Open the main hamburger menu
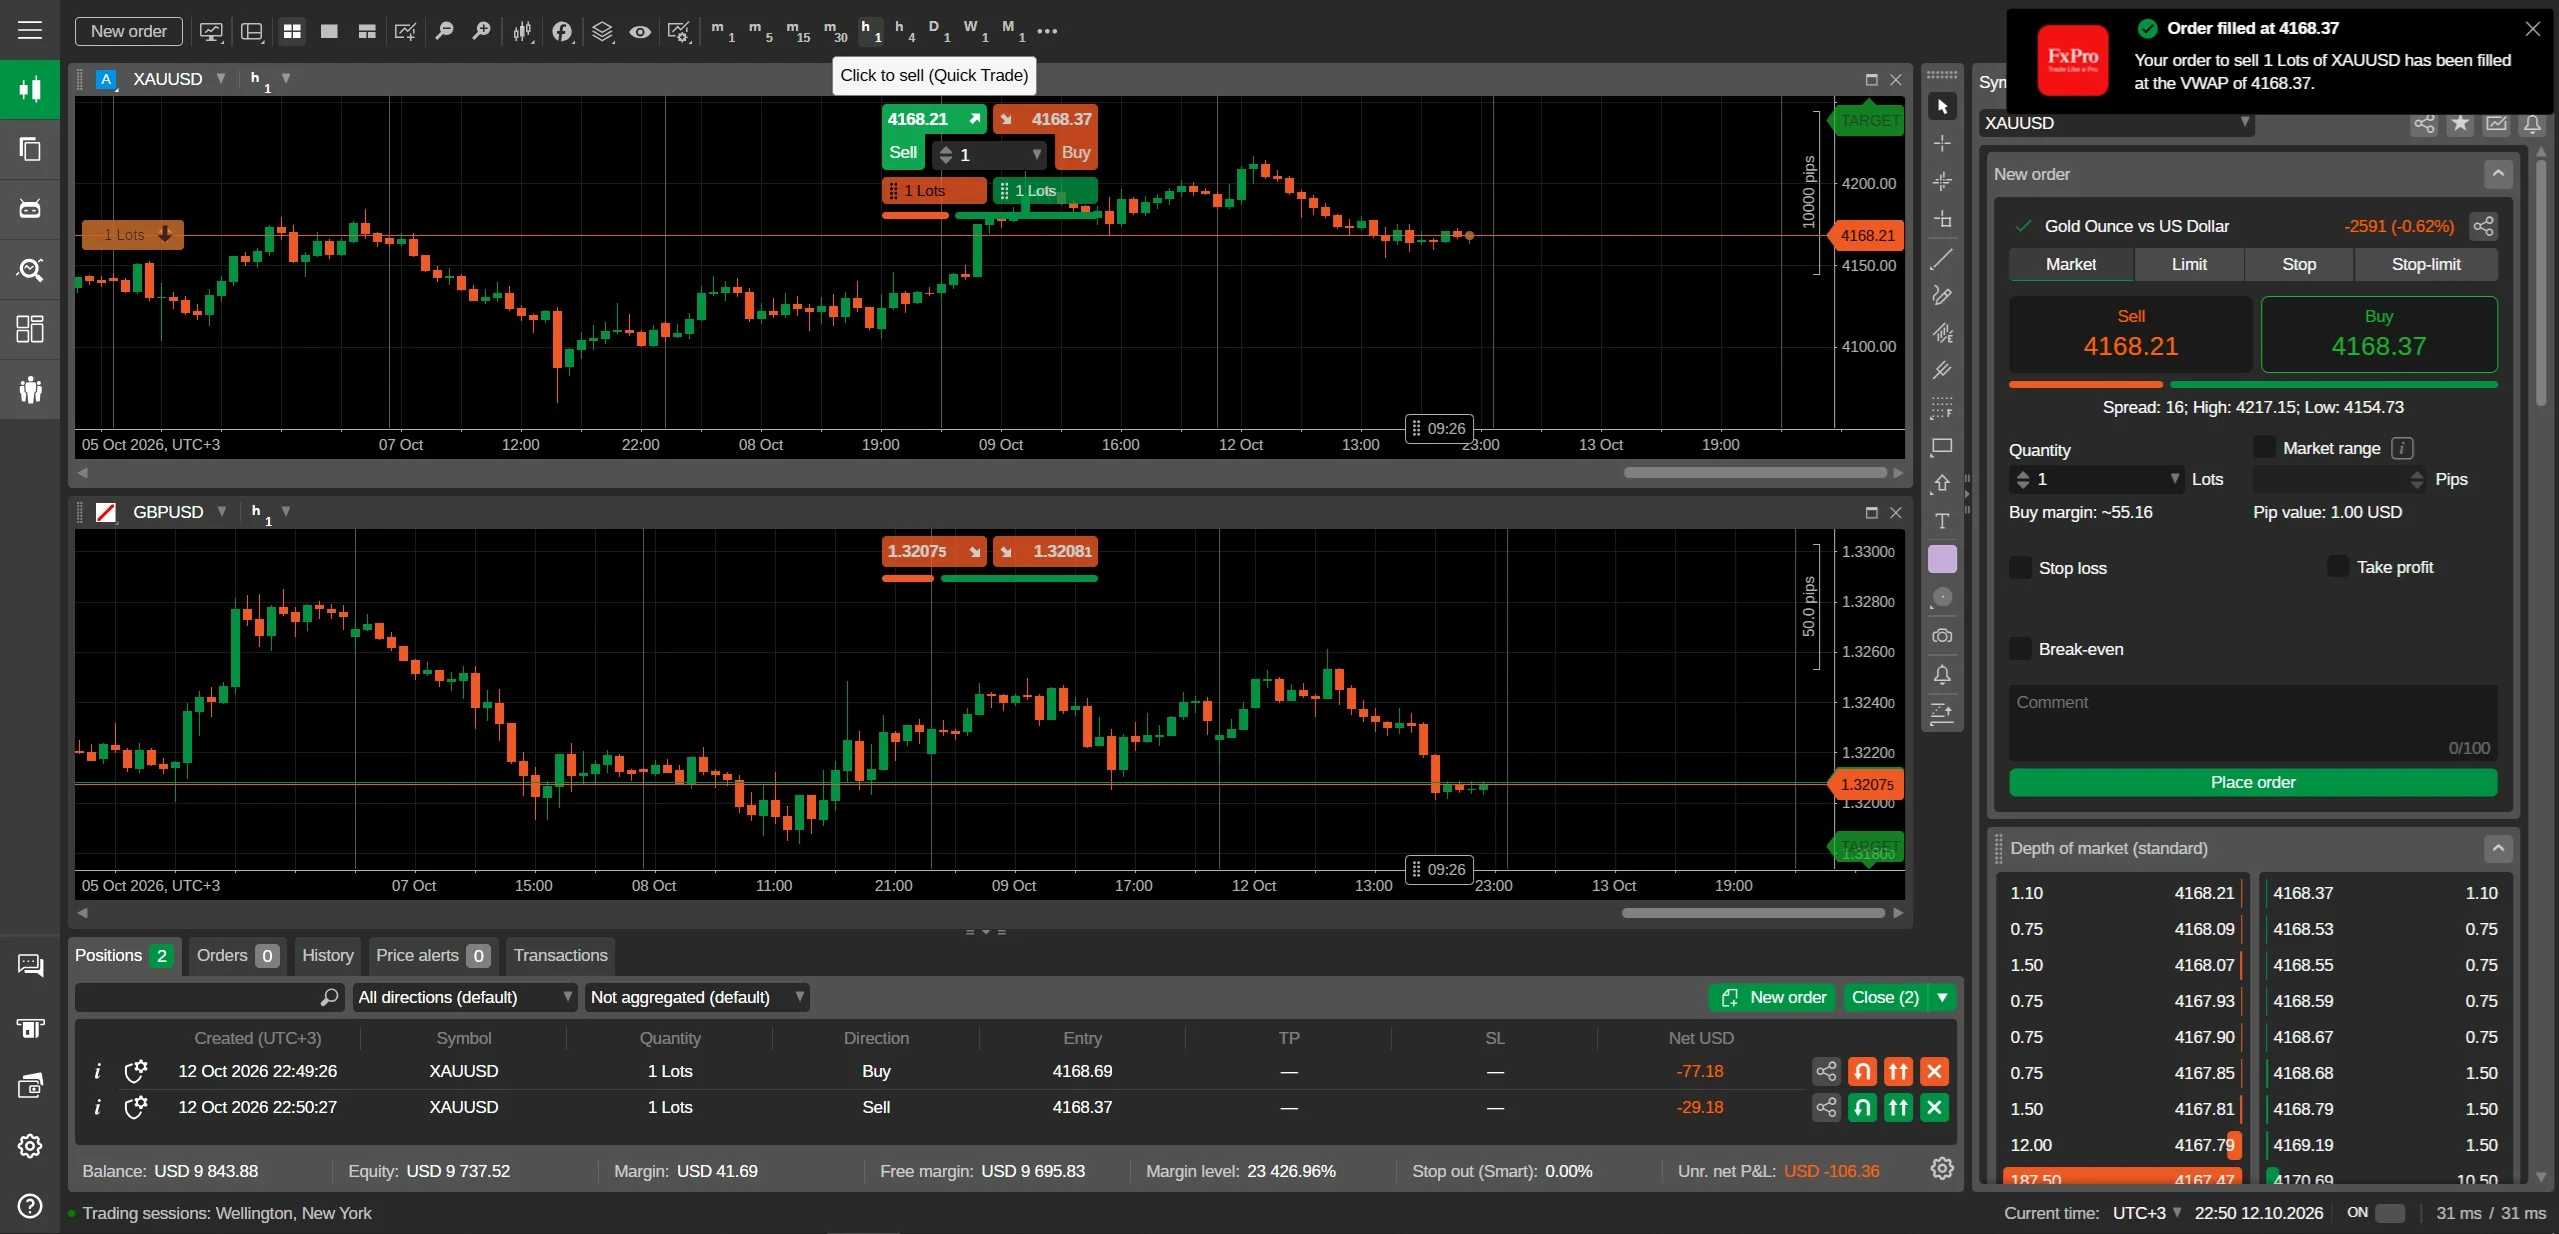Viewport: 2559px width, 1234px height. pos(30,30)
